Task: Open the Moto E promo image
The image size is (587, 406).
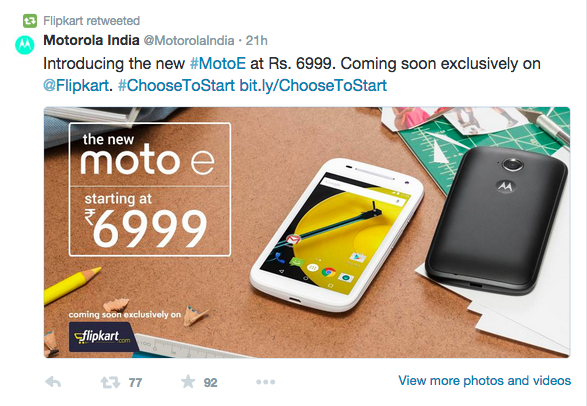Action: click(307, 232)
